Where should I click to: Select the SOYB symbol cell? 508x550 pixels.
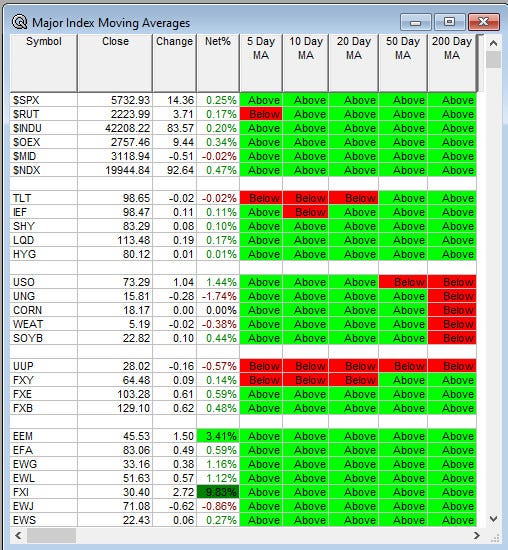click(x=44, y=338)
